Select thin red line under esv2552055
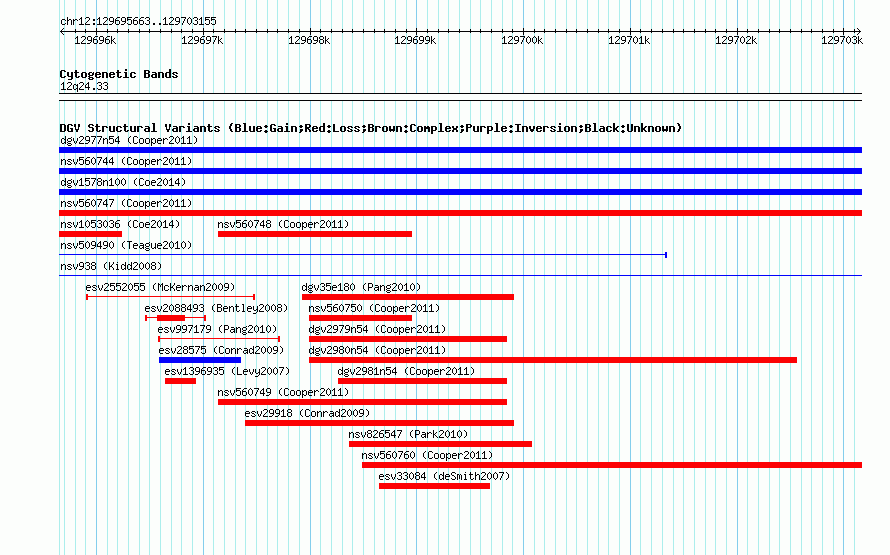Screen dimensions: 890x555 (x=170, y=297)
